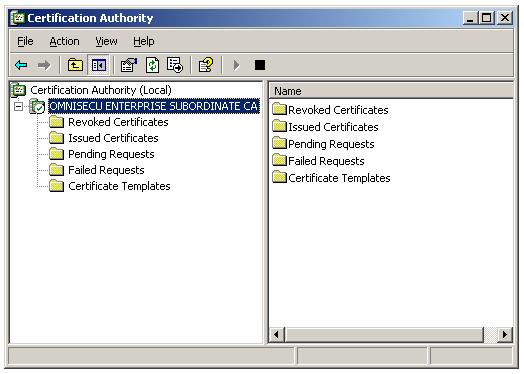Viewport: 524px width, 374px height.
Task: Click Certificate Templates folder icon in list
Action: [279, 177]
